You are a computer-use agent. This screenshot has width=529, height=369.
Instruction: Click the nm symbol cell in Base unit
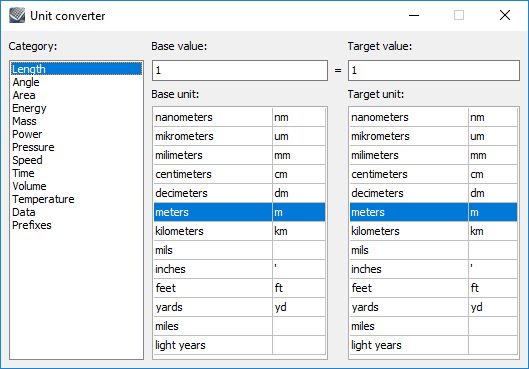[299, 117]
